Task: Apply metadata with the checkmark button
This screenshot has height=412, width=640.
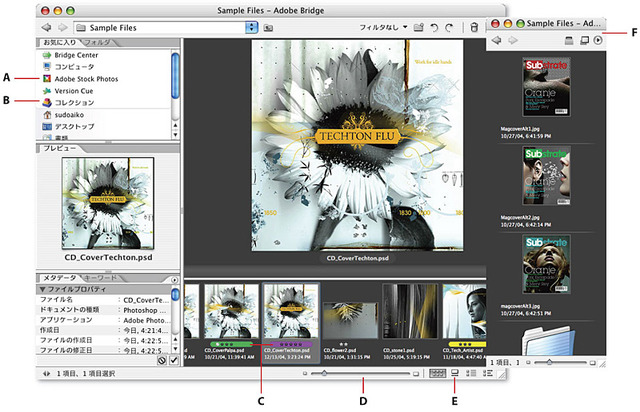Action: pos(174,360)
